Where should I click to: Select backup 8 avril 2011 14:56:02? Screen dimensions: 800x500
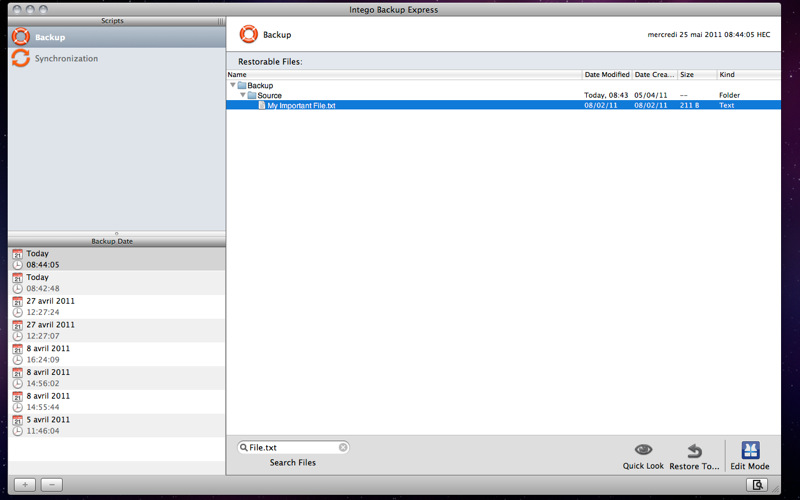click(116, 378)
